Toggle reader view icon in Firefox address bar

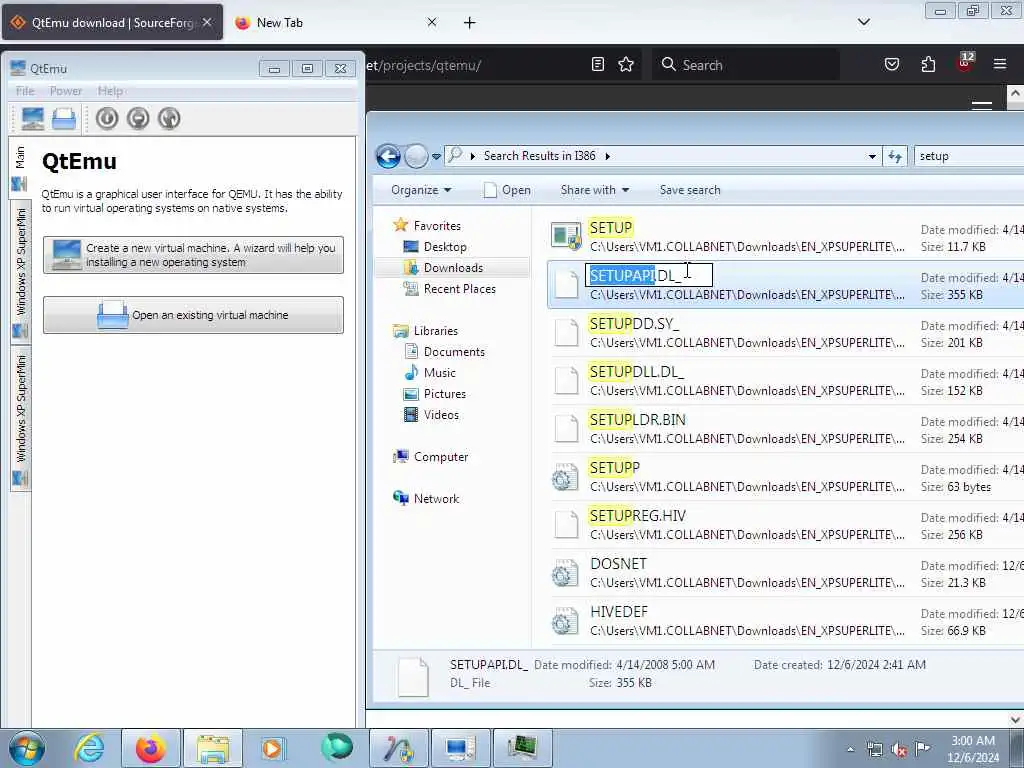[x=598, y=64]
